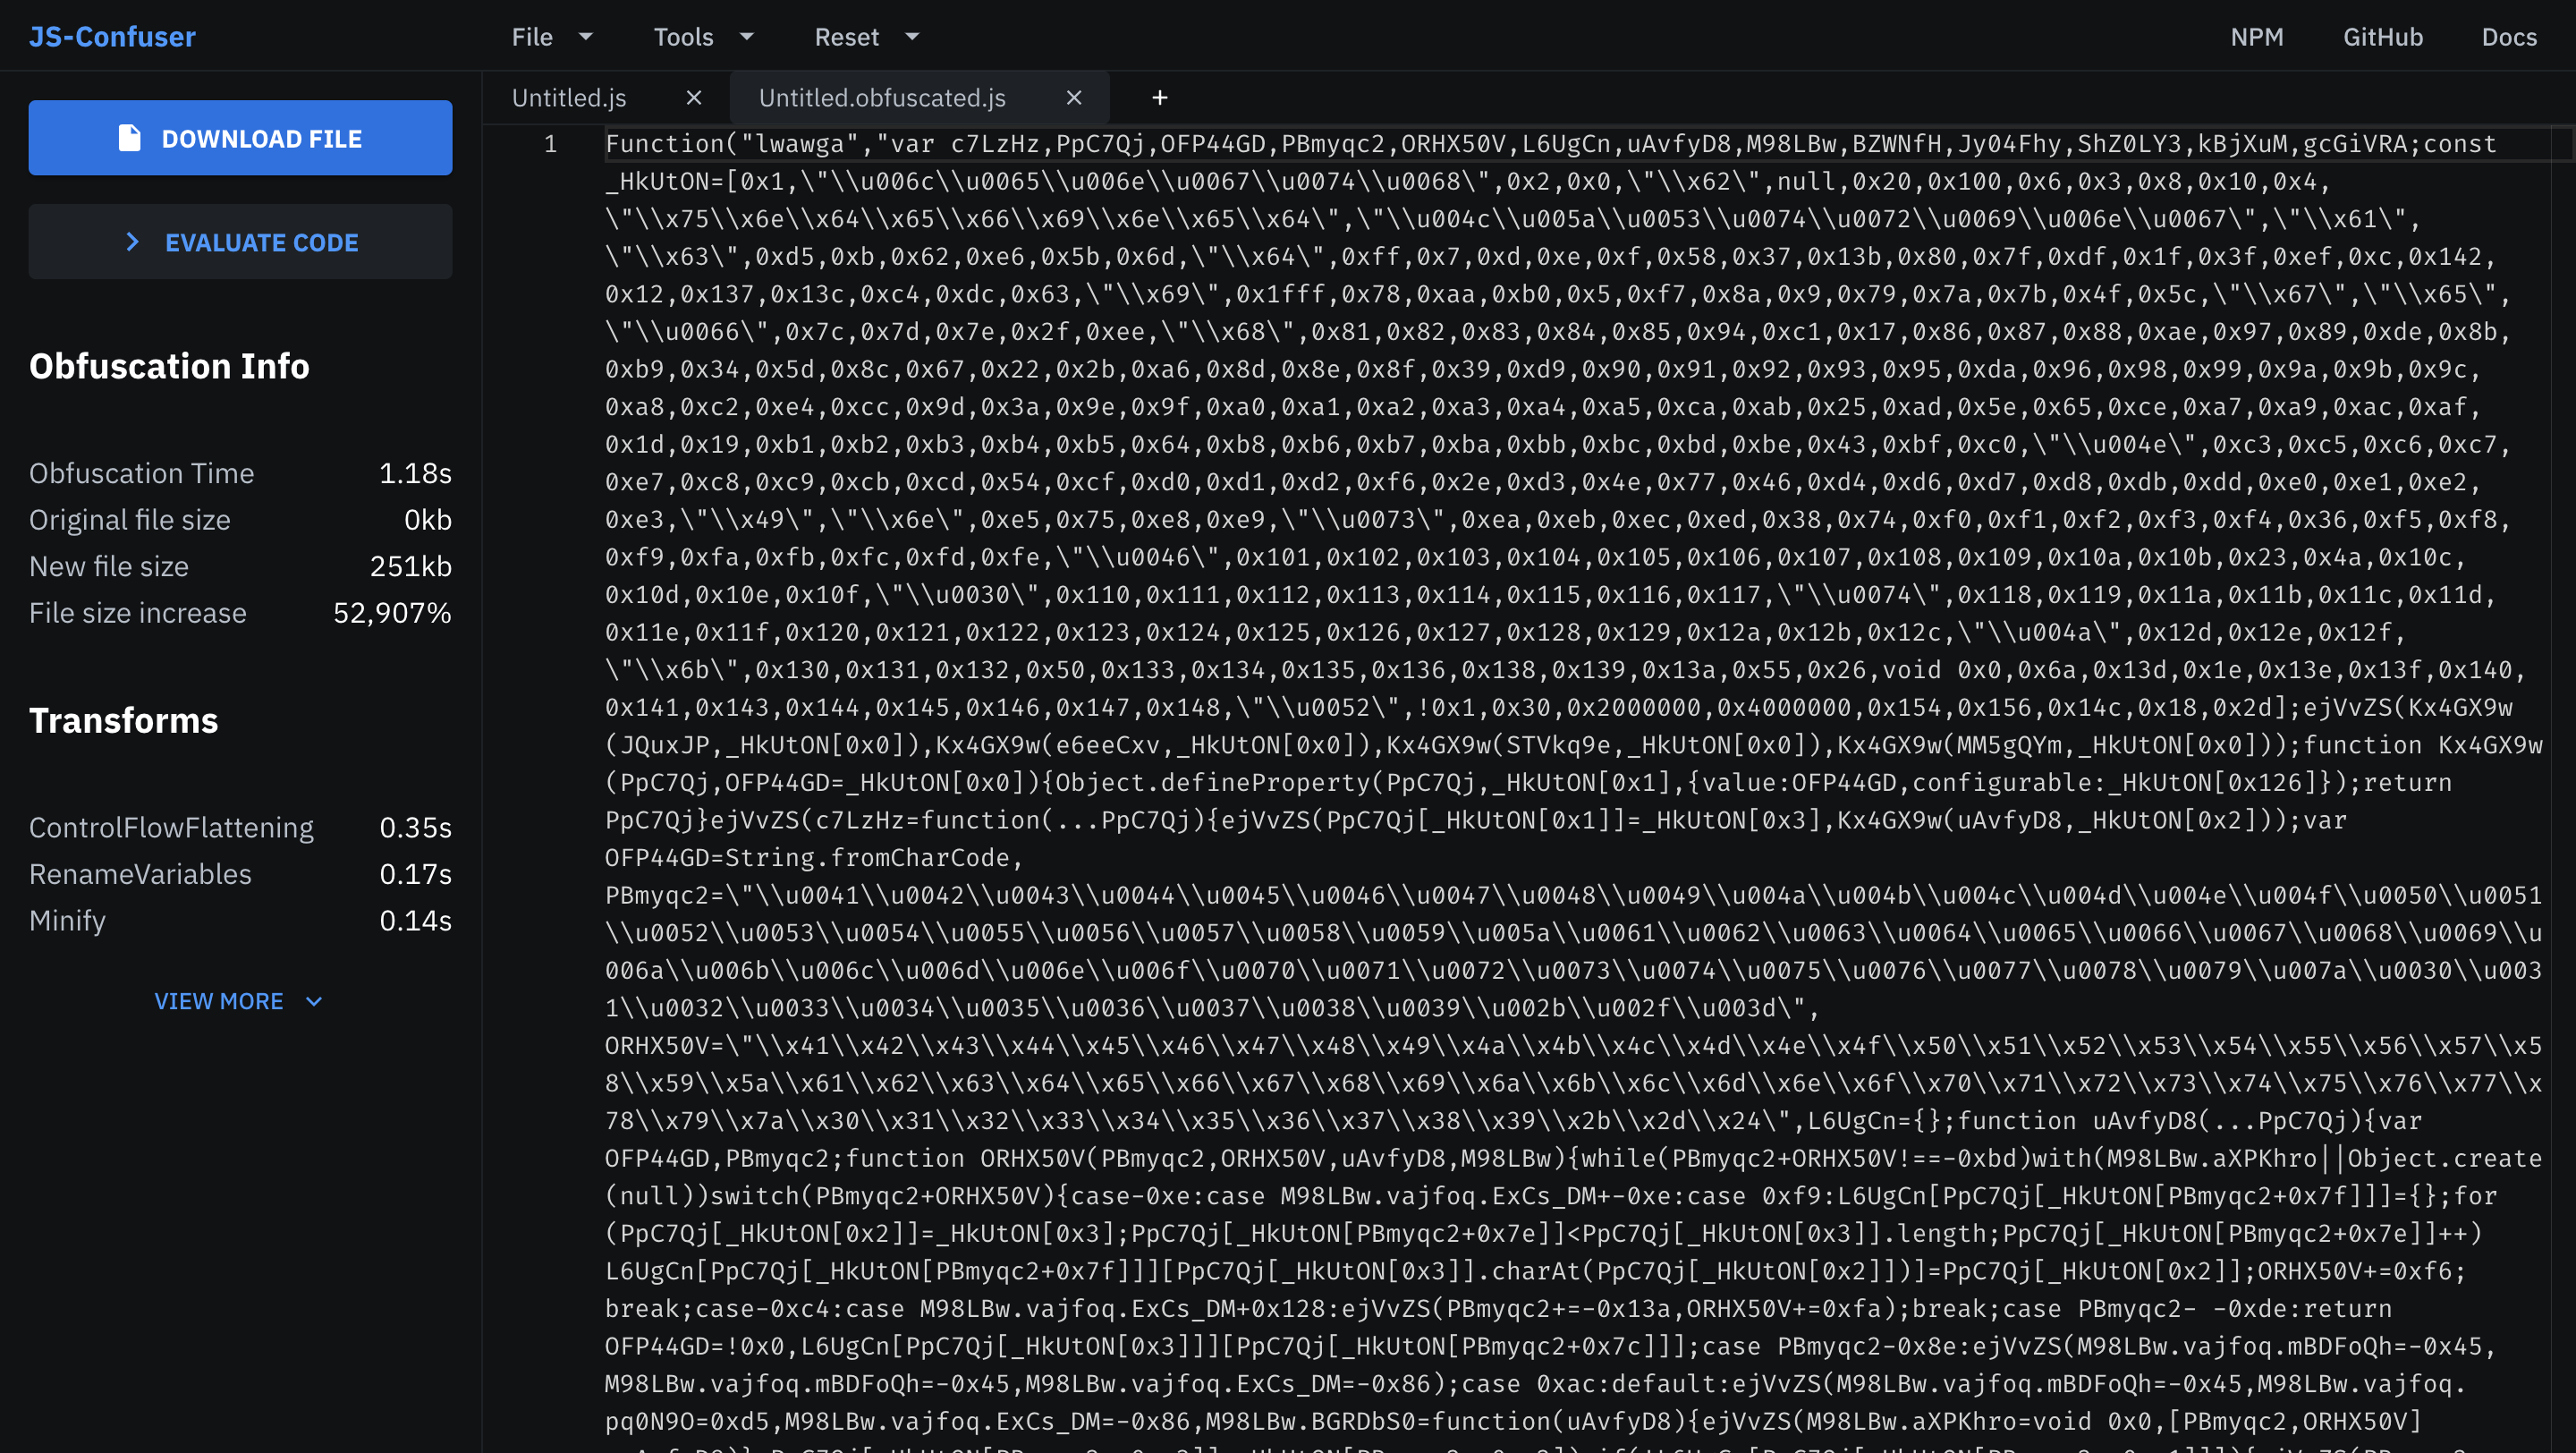Open the NPM link
The width and height of the screenshot is (2576, 1453).
[x=2256, y=37]
